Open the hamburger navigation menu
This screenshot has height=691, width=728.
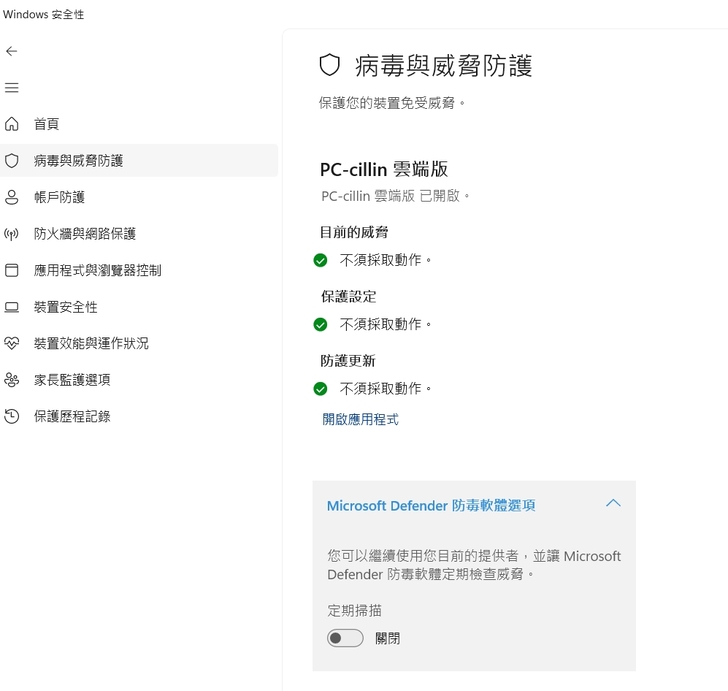(x=12, y=88)
